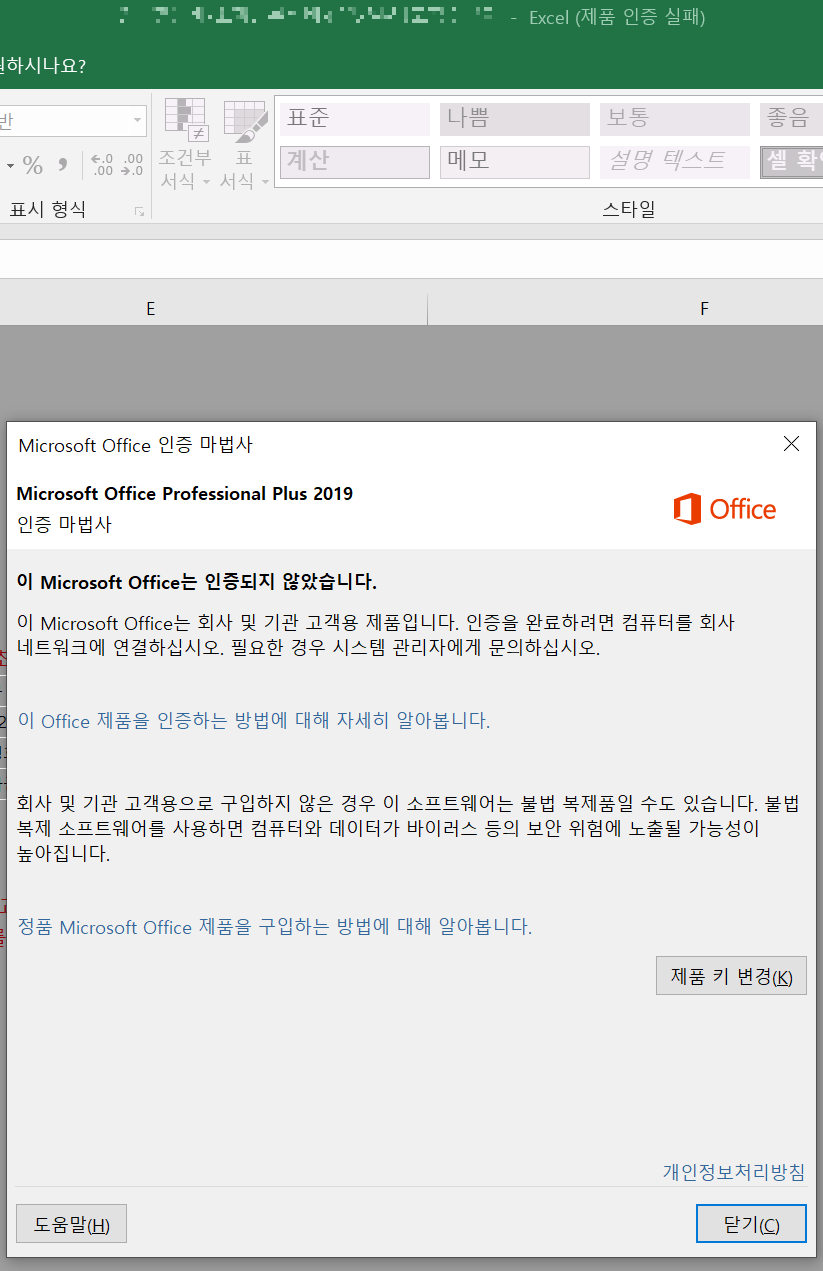Click the 제품 키 변경(K) button
This screenshot has height=1271, width=823.
tap(731, 976)
